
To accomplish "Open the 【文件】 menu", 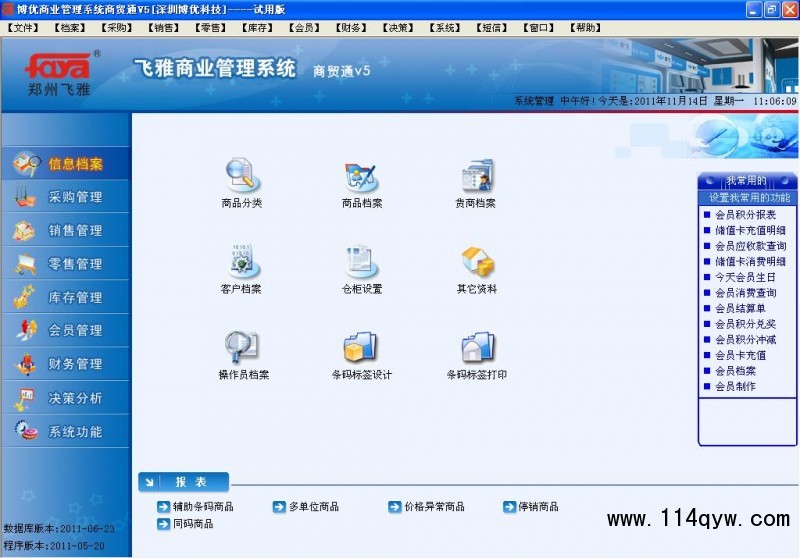I will (x=24, y=28).
